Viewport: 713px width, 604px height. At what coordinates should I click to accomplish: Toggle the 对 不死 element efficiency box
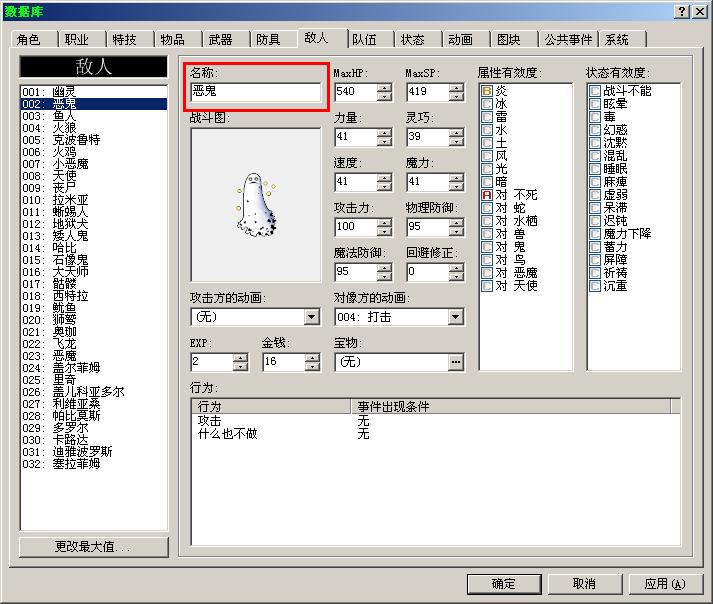(x=487, y=195)
